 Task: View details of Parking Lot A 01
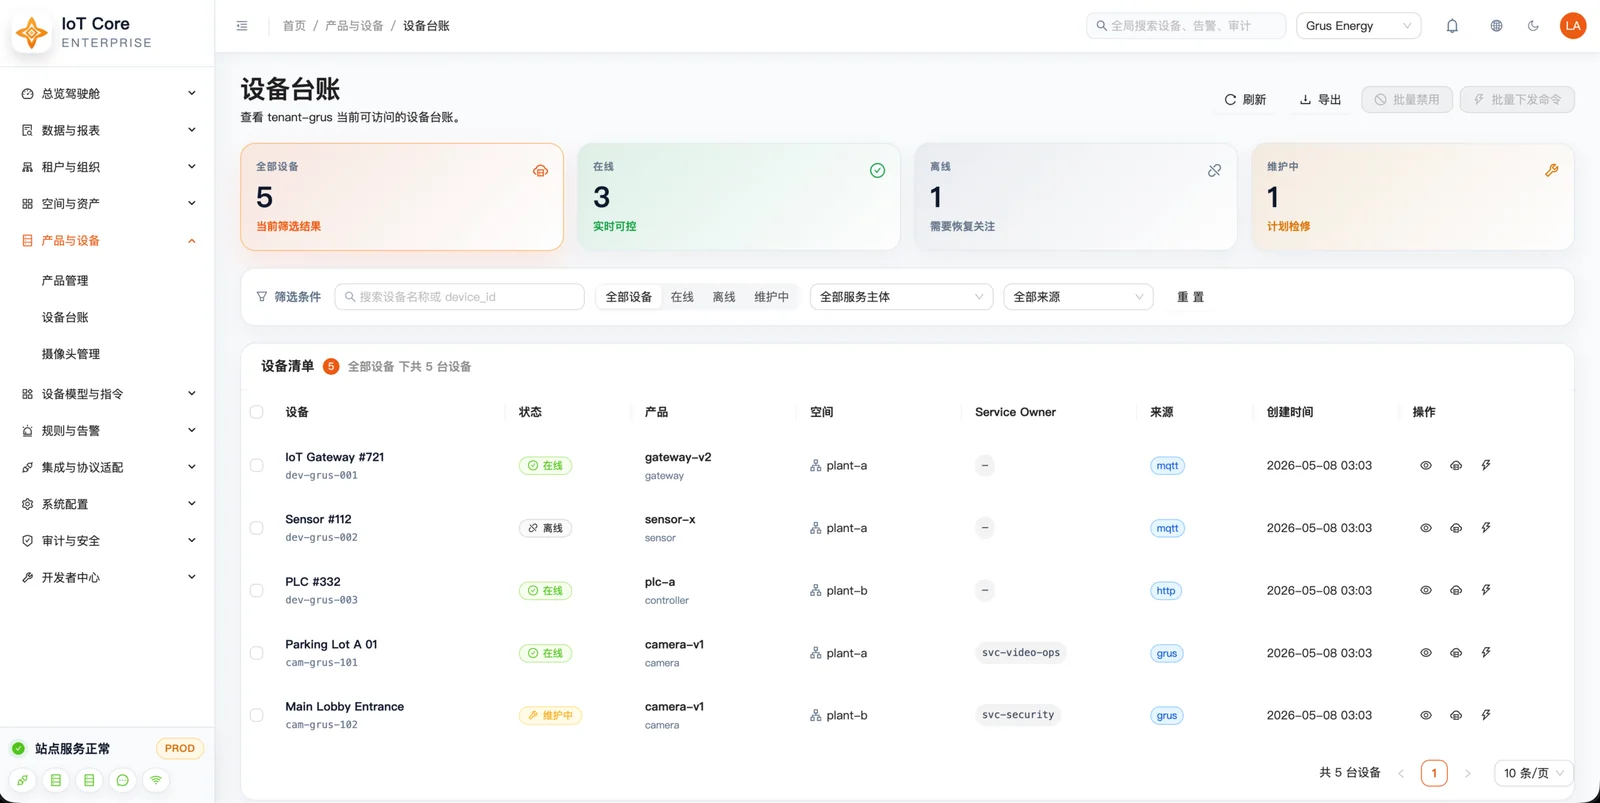point(1426,653)
